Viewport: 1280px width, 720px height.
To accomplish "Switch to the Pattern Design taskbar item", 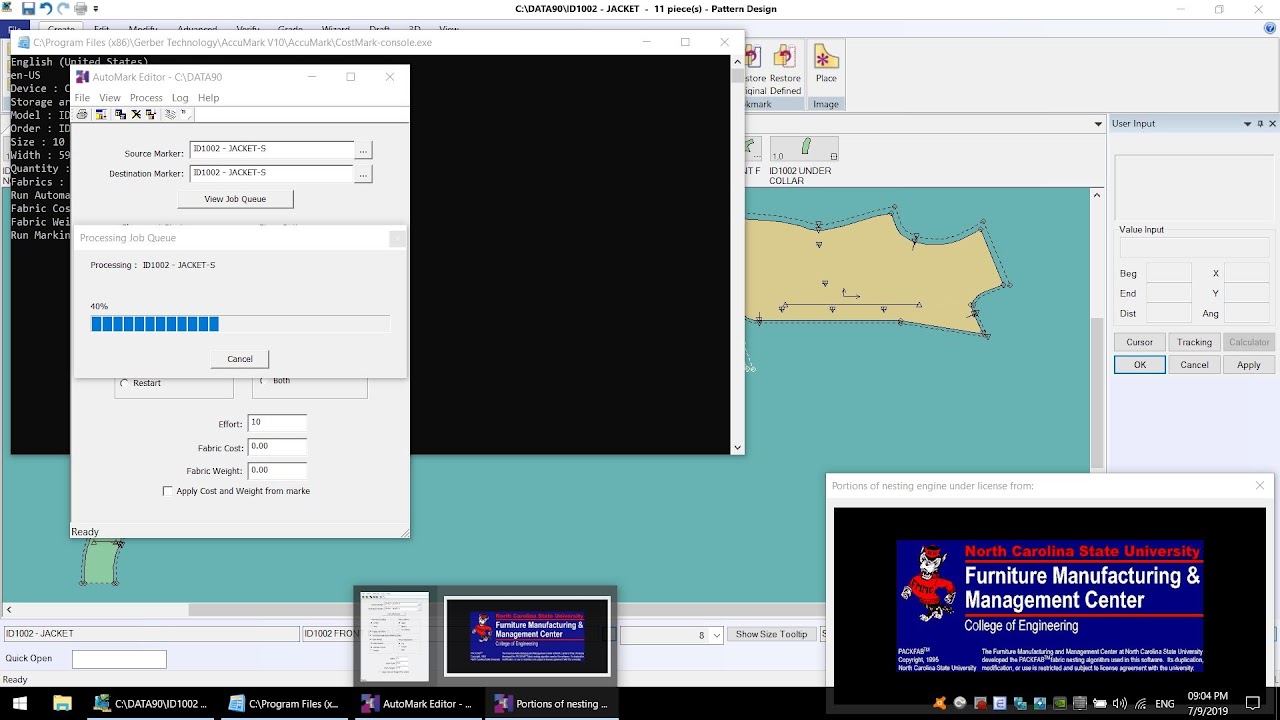I will click(150, 704).
